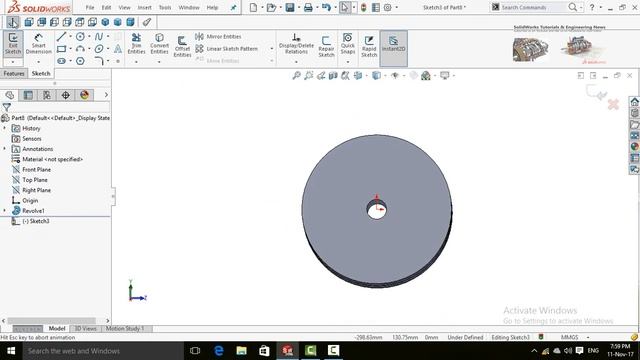Open the Help menu
The image size is (640, 360).
tap(212, 7)
